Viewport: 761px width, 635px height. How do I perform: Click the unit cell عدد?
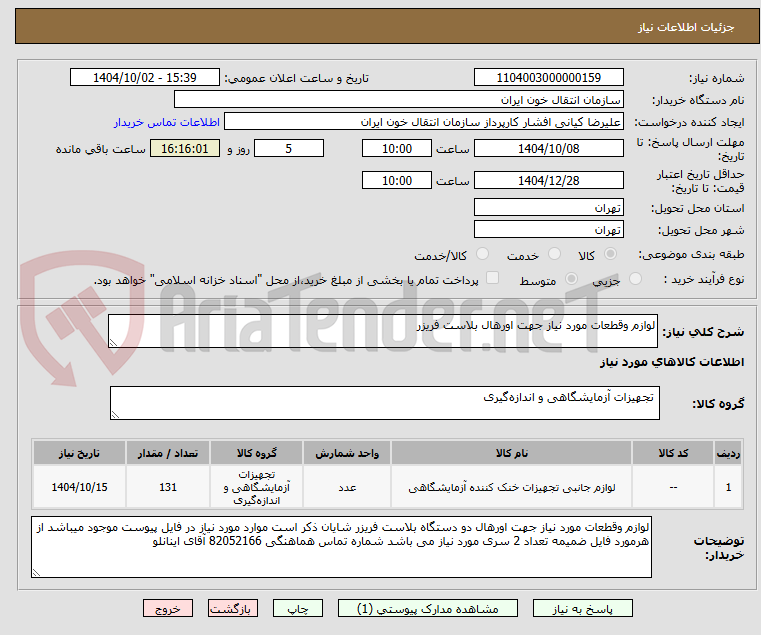tap(347, 487)
